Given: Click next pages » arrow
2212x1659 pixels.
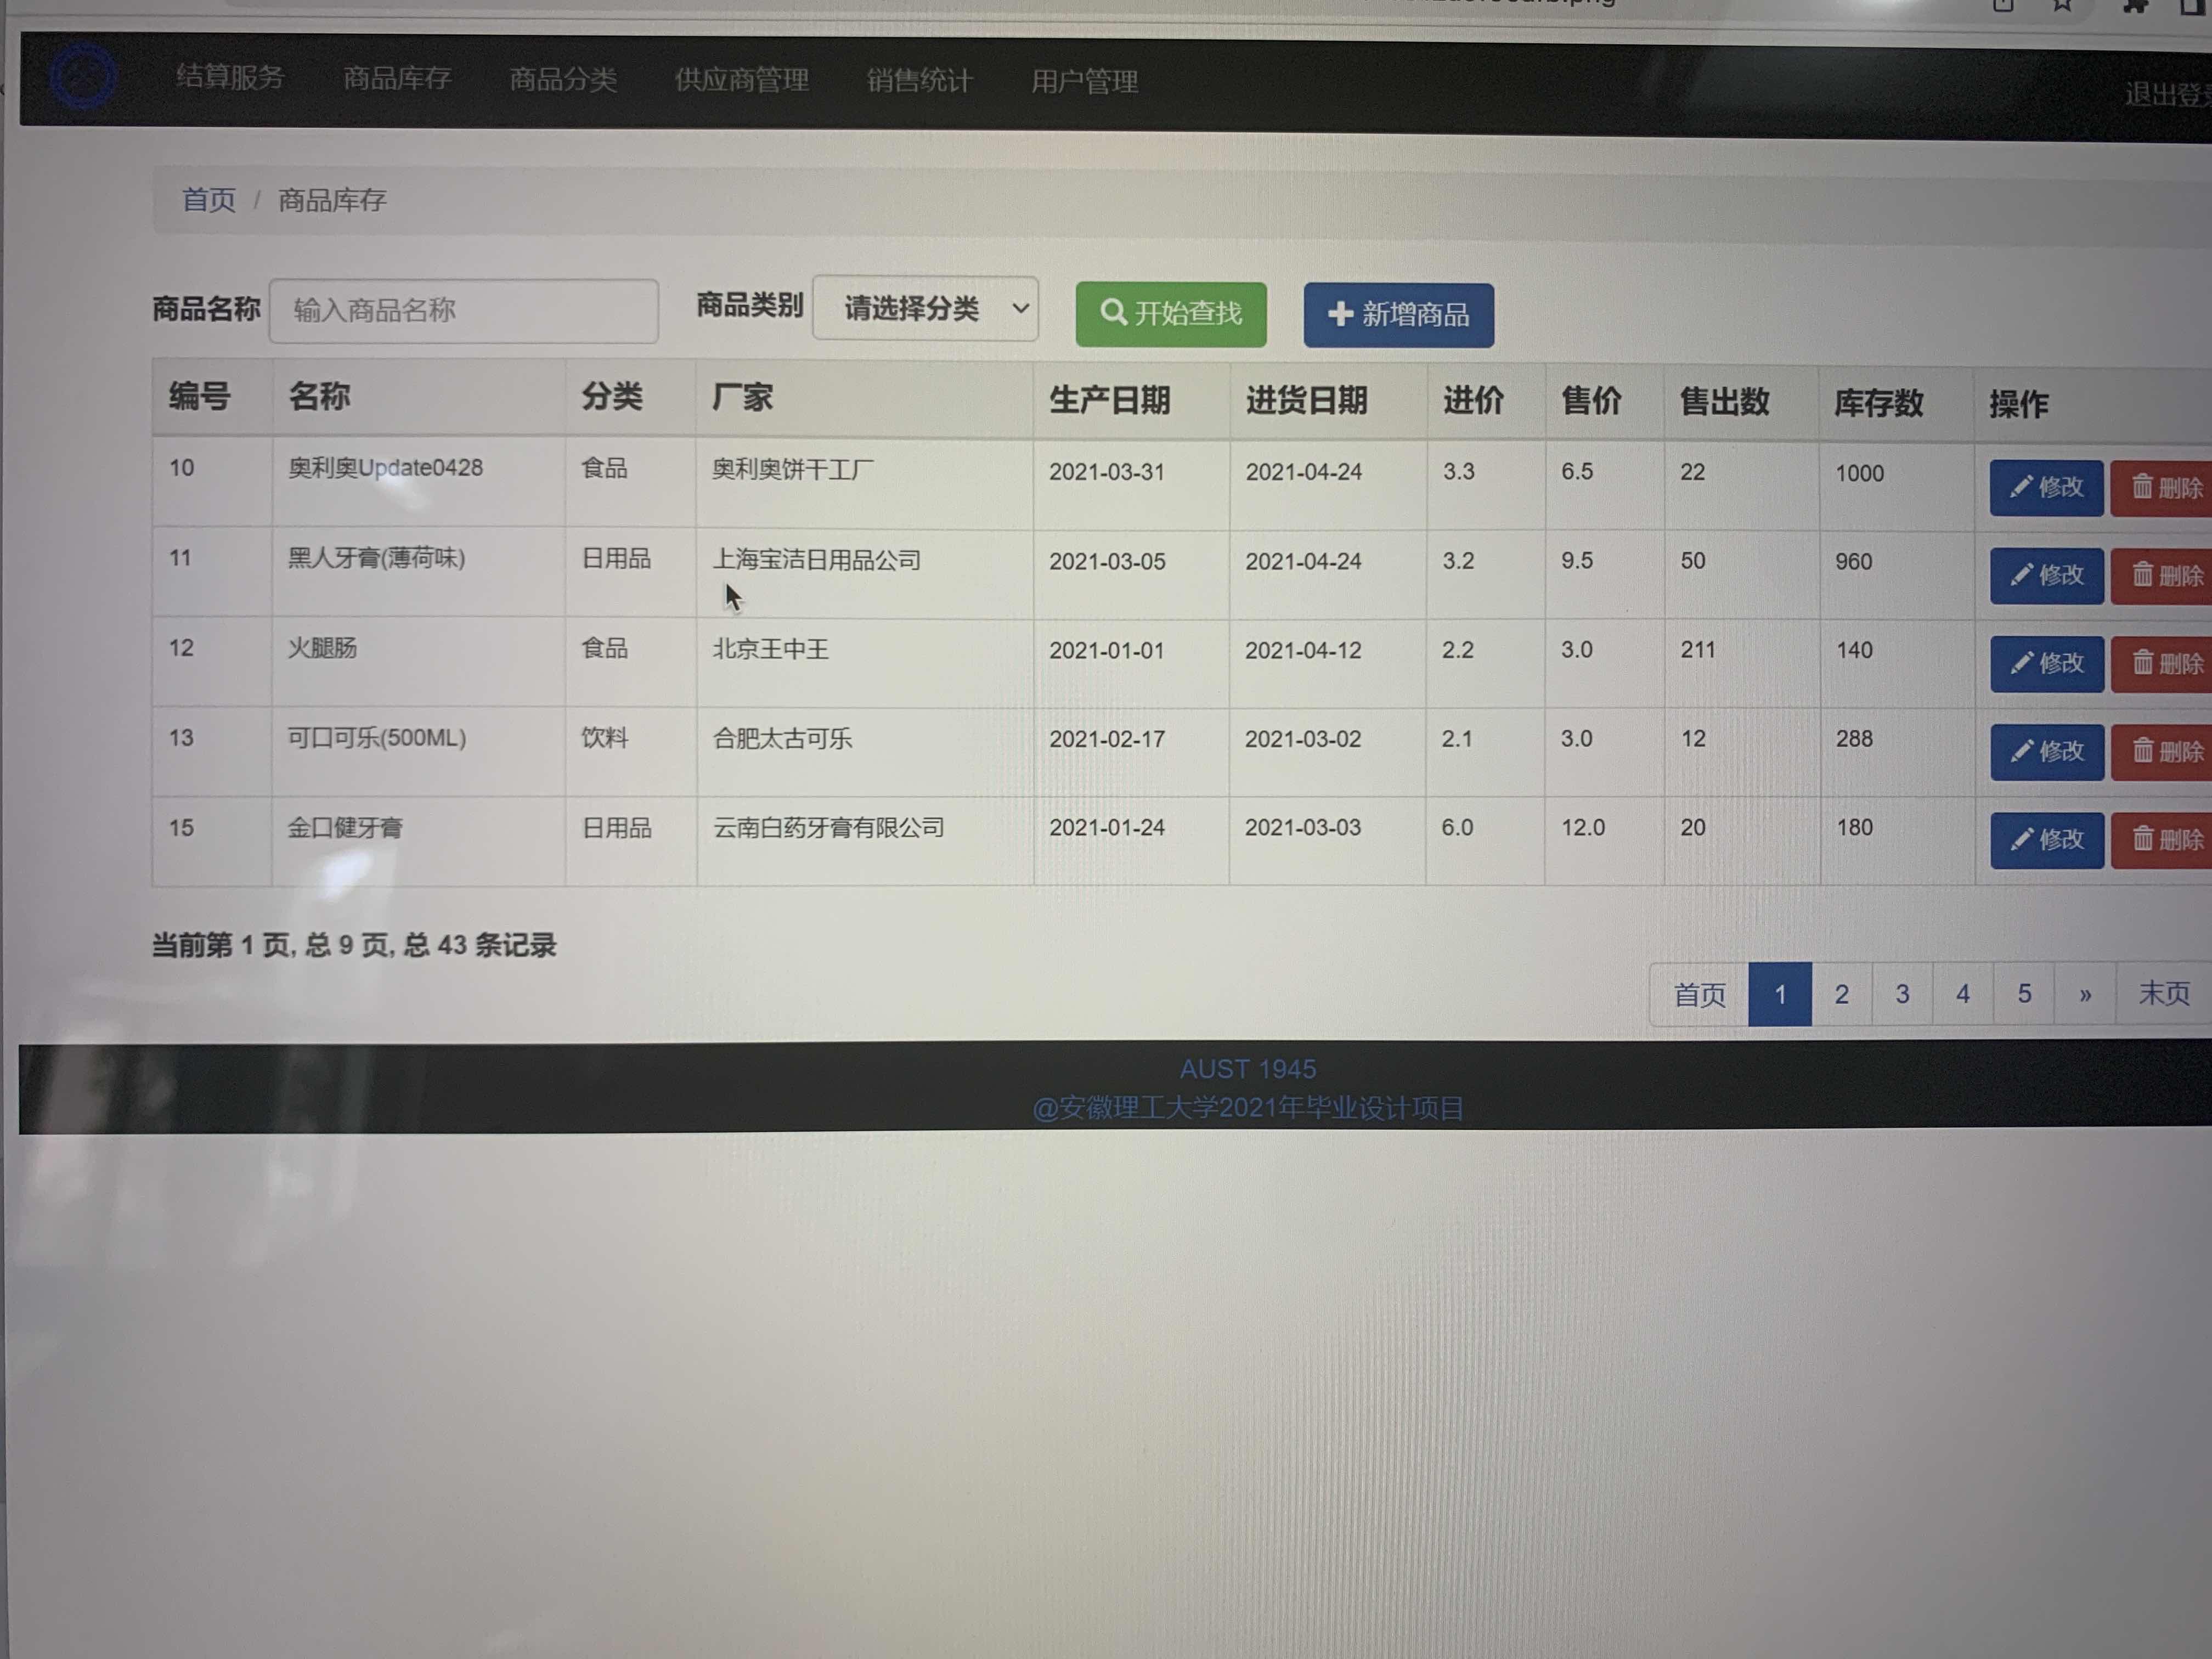Looking at the screenshot, I should (x=2085, y=995).
